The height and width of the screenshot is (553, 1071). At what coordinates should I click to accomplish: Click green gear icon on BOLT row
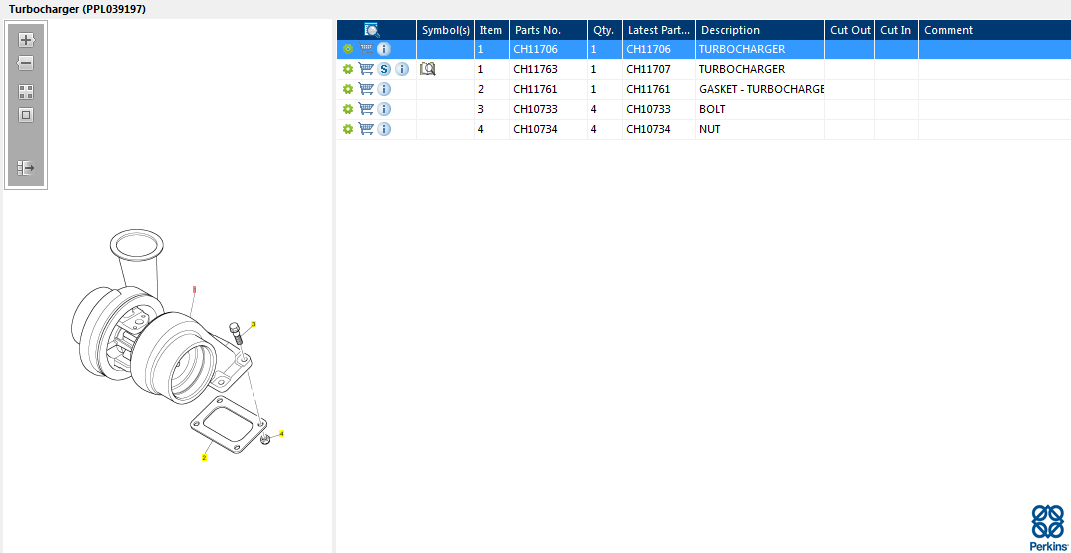(348, 109)
